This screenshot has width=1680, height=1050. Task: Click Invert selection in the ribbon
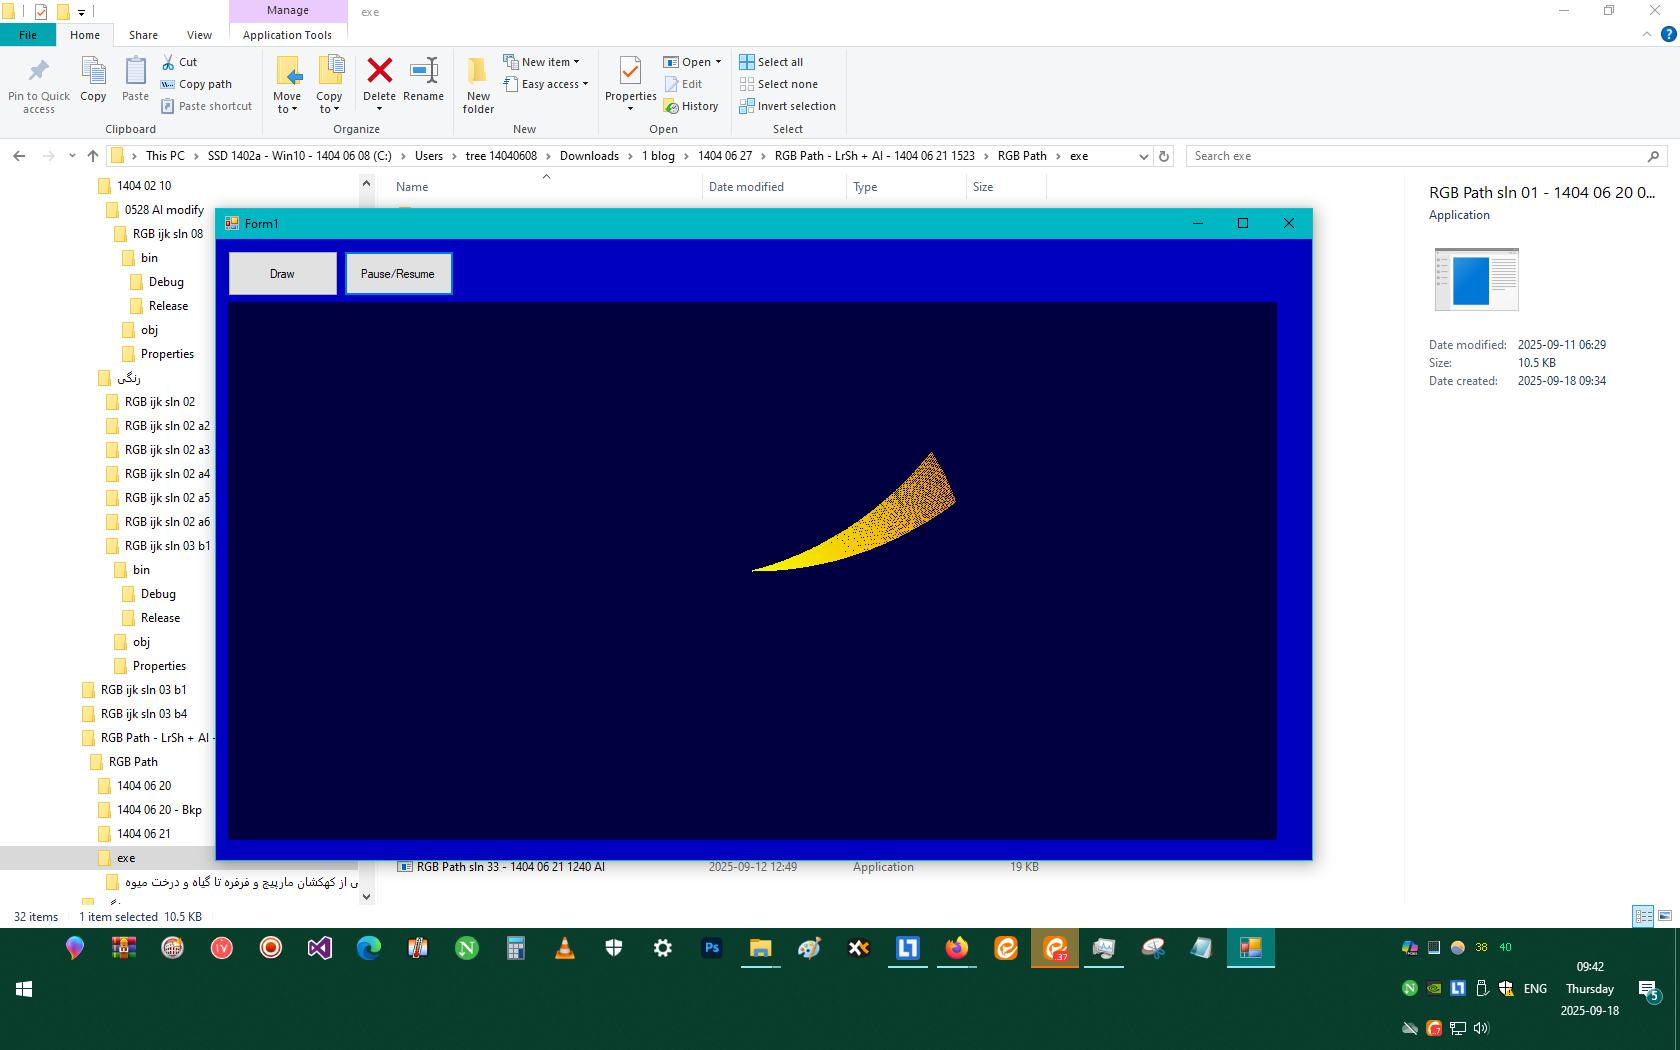tap(788, 105)
